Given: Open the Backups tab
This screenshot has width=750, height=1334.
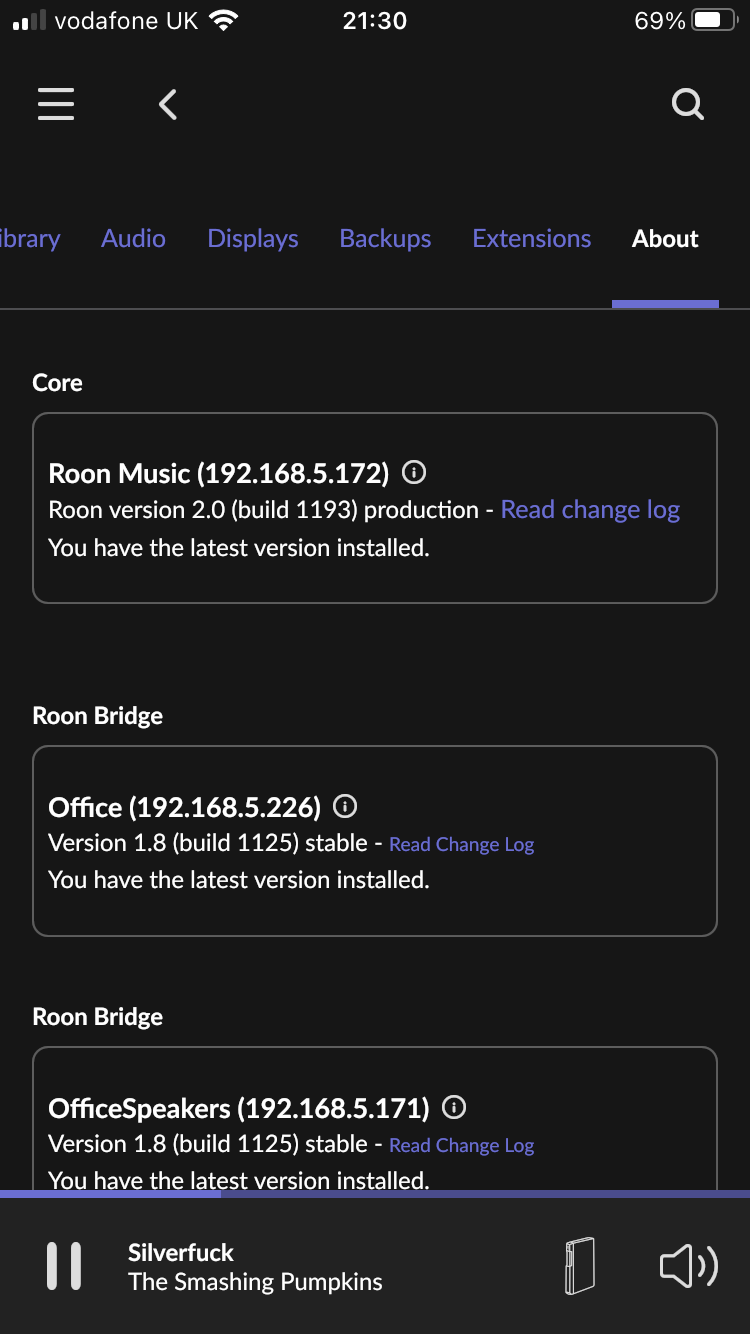Looking at the screenshot, I should tap(385, 239).
